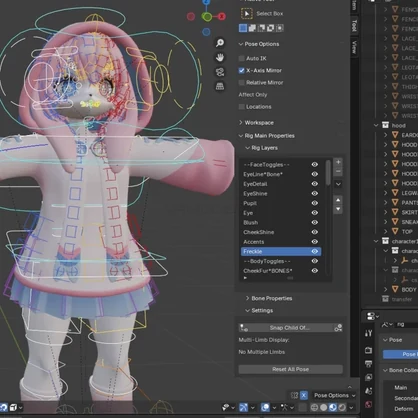Expand the Workspace panel
This screenshot has height=418, width=418.
coord(241,123)
